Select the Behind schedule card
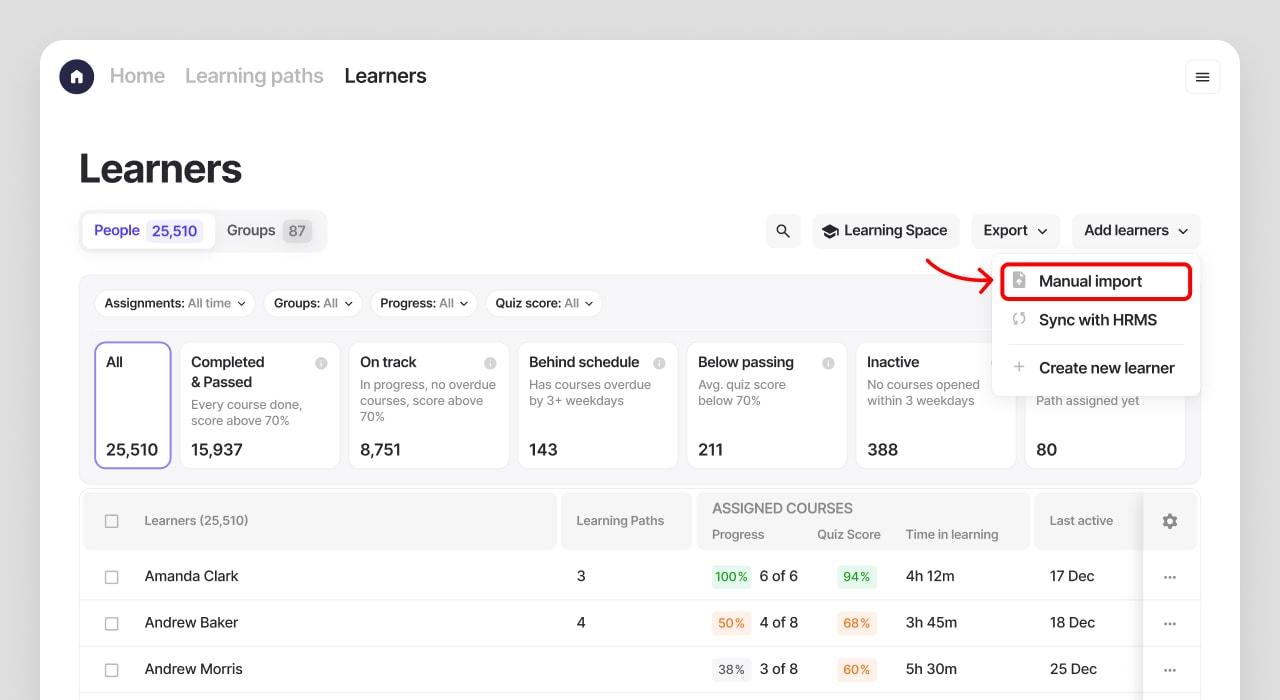 [x=598, y=405]
